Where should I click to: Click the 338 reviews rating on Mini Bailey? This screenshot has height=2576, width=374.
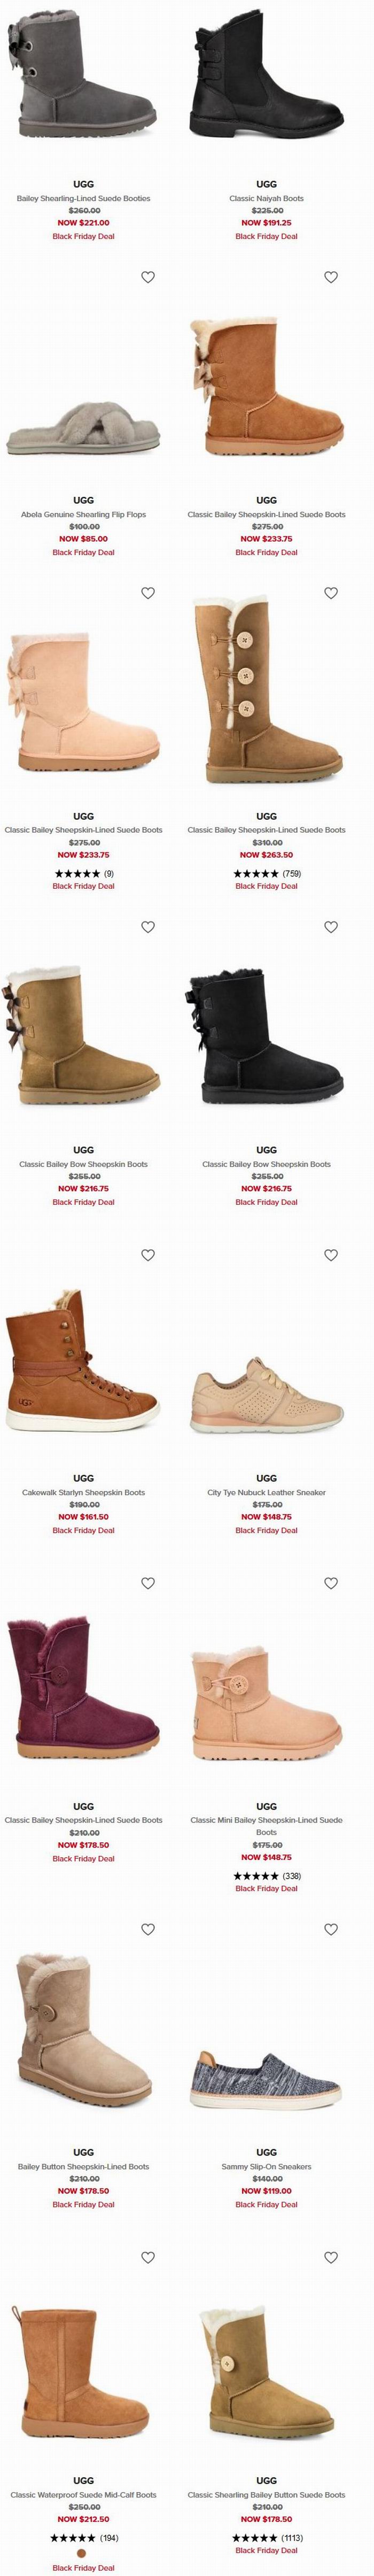[266, 1875]
